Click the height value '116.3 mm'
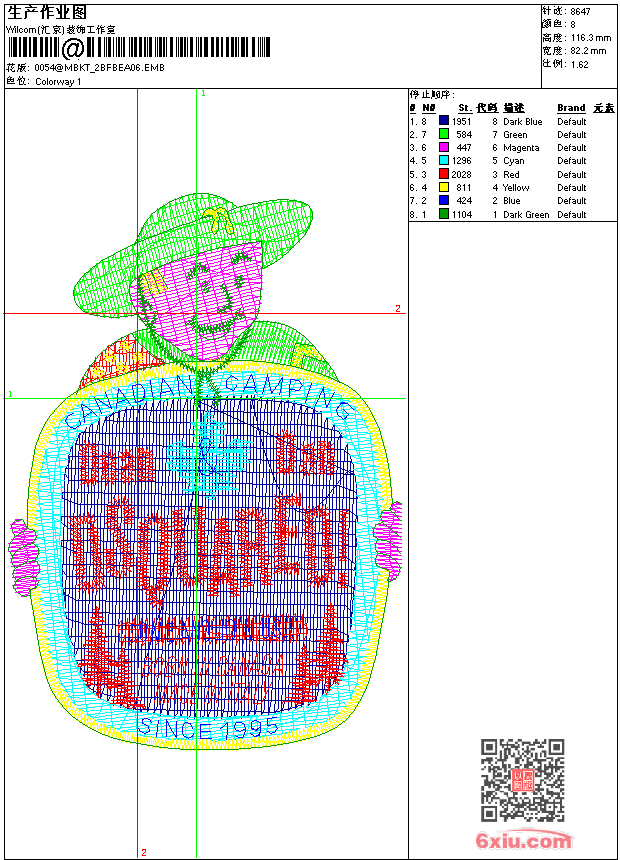This screenshot has width=620, height=860. (590, 38)
